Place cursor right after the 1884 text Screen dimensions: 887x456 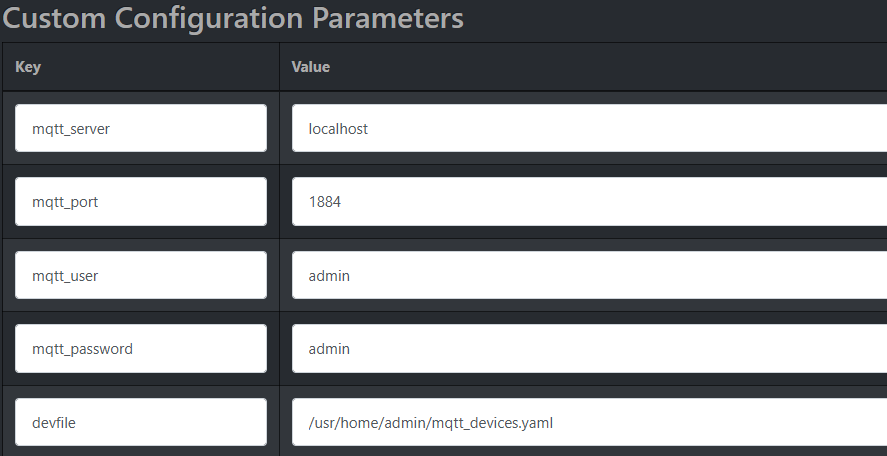point(343,201)
